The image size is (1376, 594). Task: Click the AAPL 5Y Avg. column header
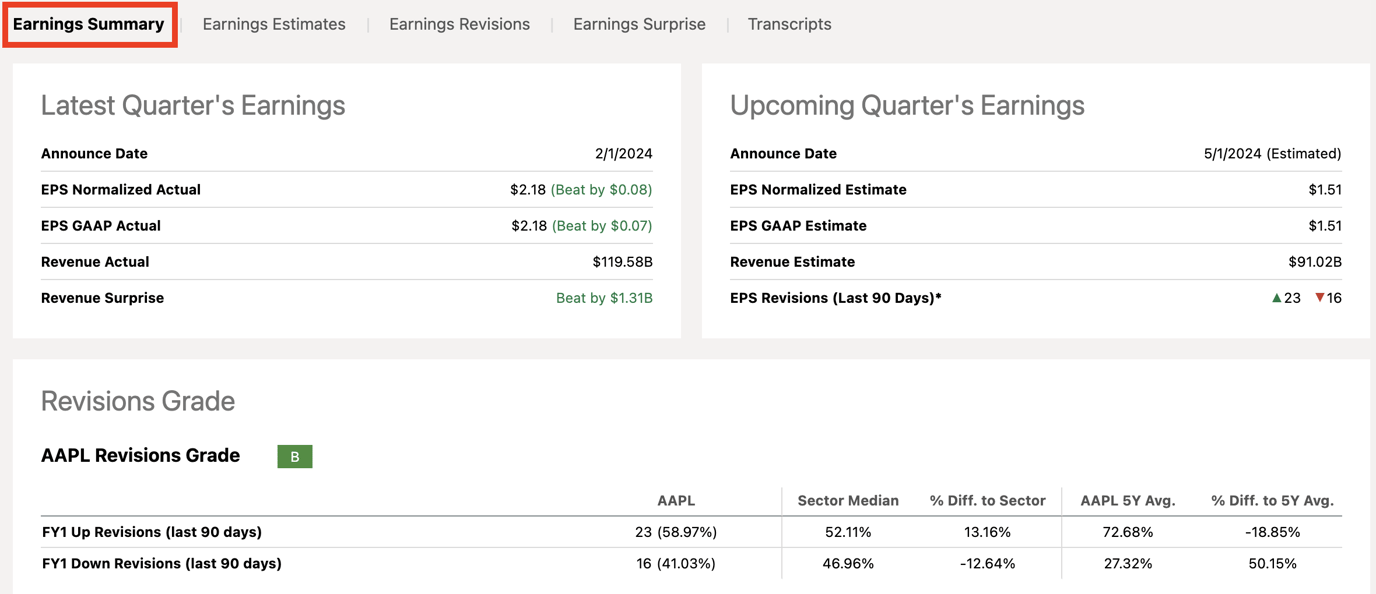click(1127, 501)
